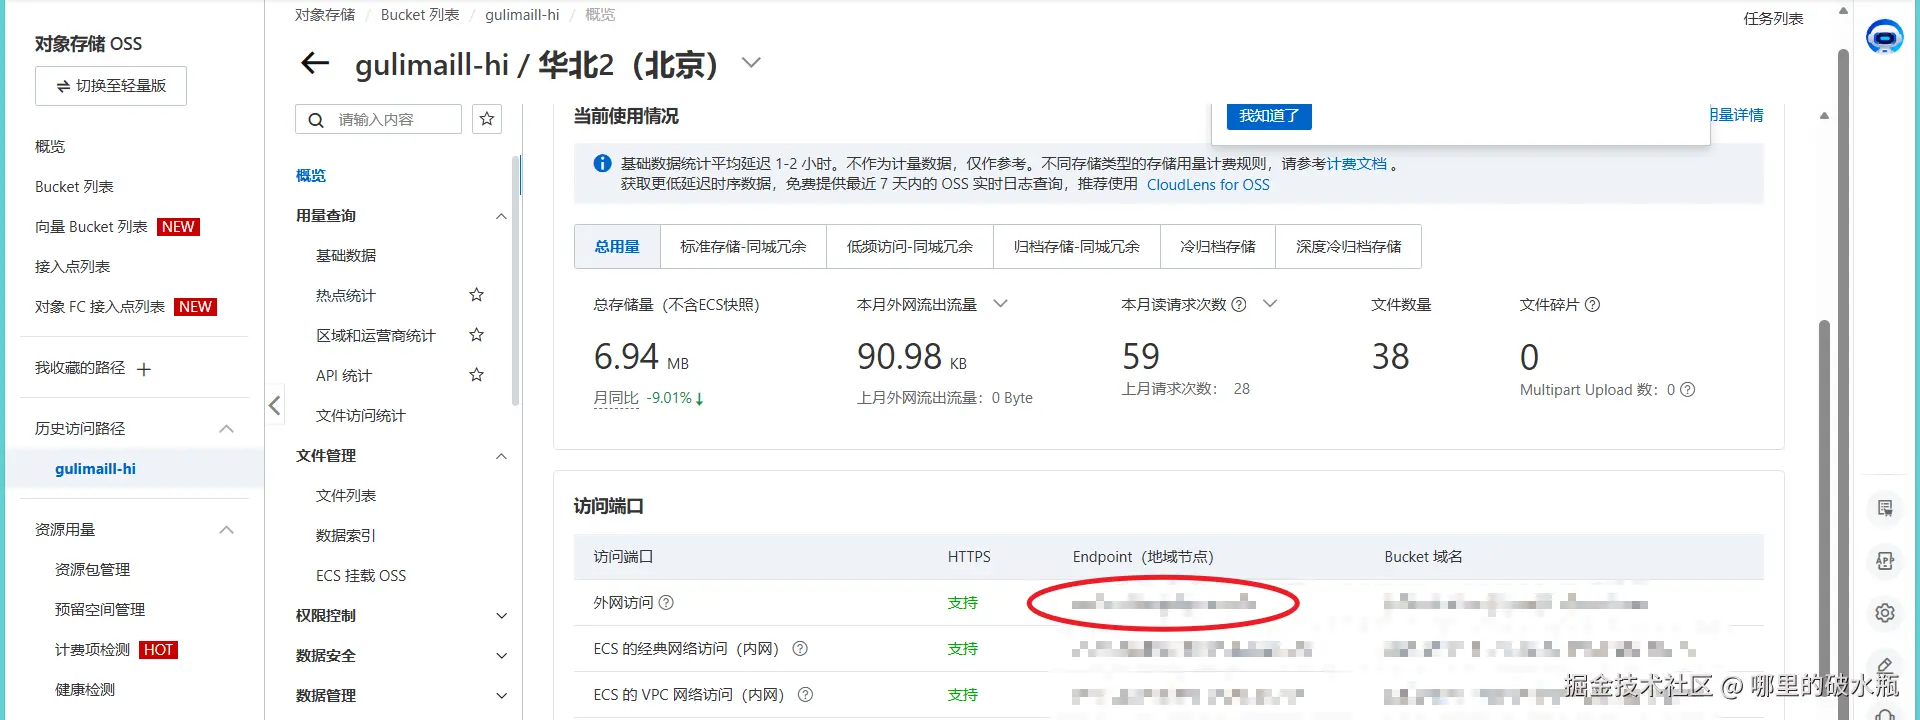Expand the 数据管理 menu group
Screen dimensions: 1920x720
coord(502,696)
